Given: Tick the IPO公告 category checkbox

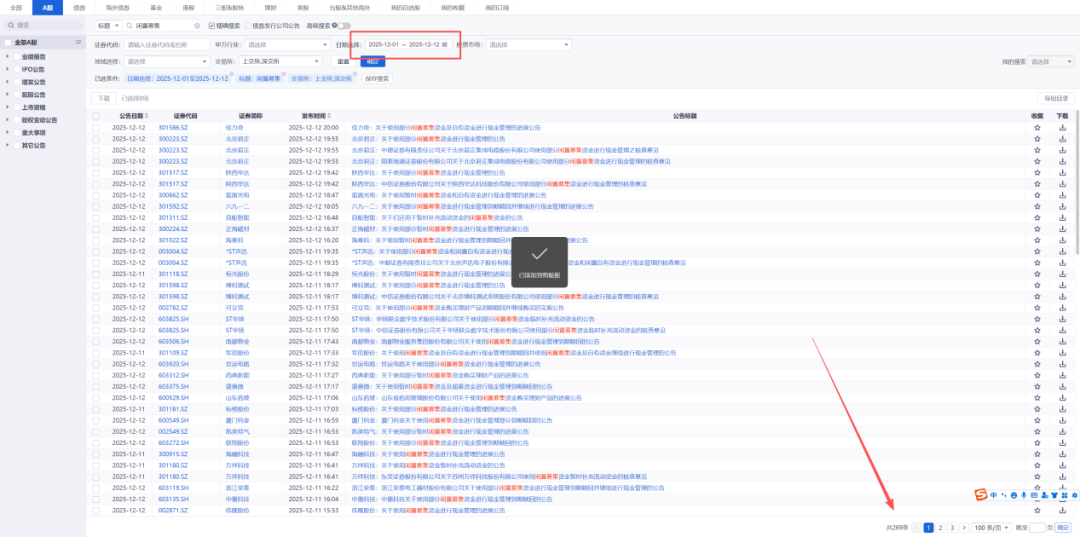Looking at the screenshot, I should 17,69.
